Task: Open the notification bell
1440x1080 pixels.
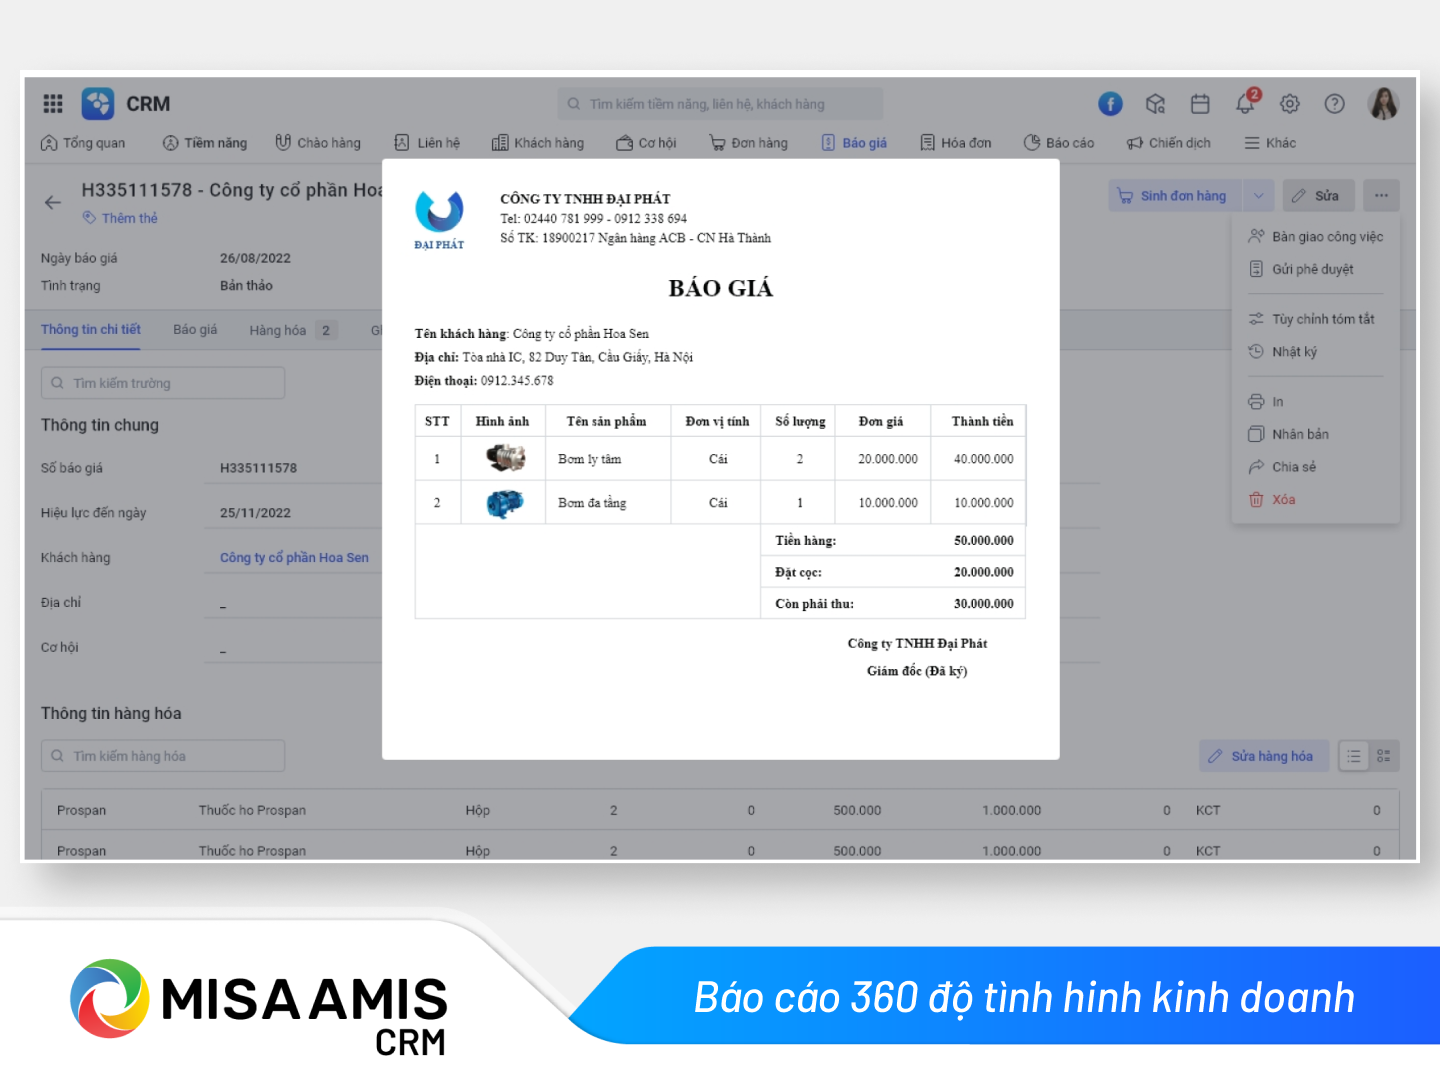Action: (x=1245, y=104)
